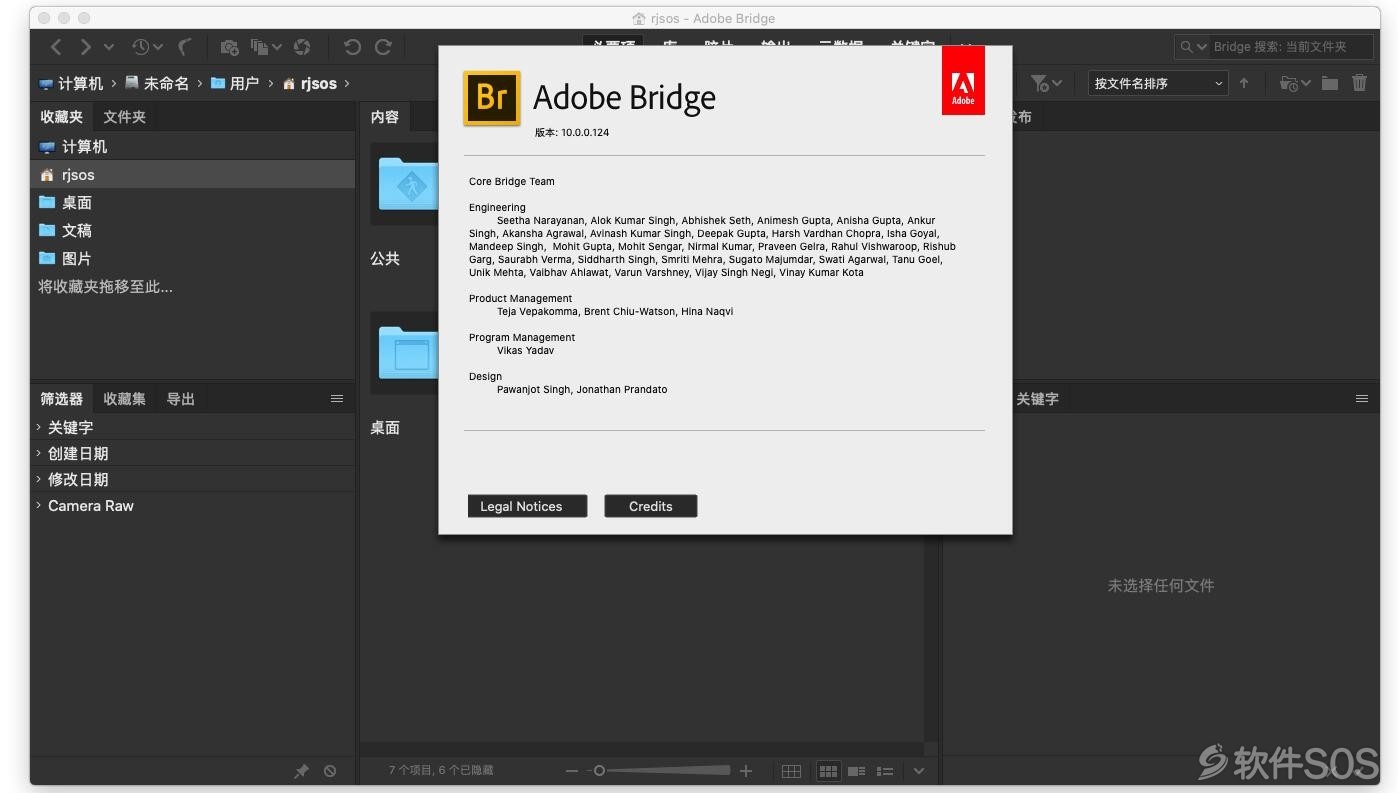The height and width of the screenshot is (793, 1398).
Task: Click 用户 in the path bar
Action: click(235, 83)
